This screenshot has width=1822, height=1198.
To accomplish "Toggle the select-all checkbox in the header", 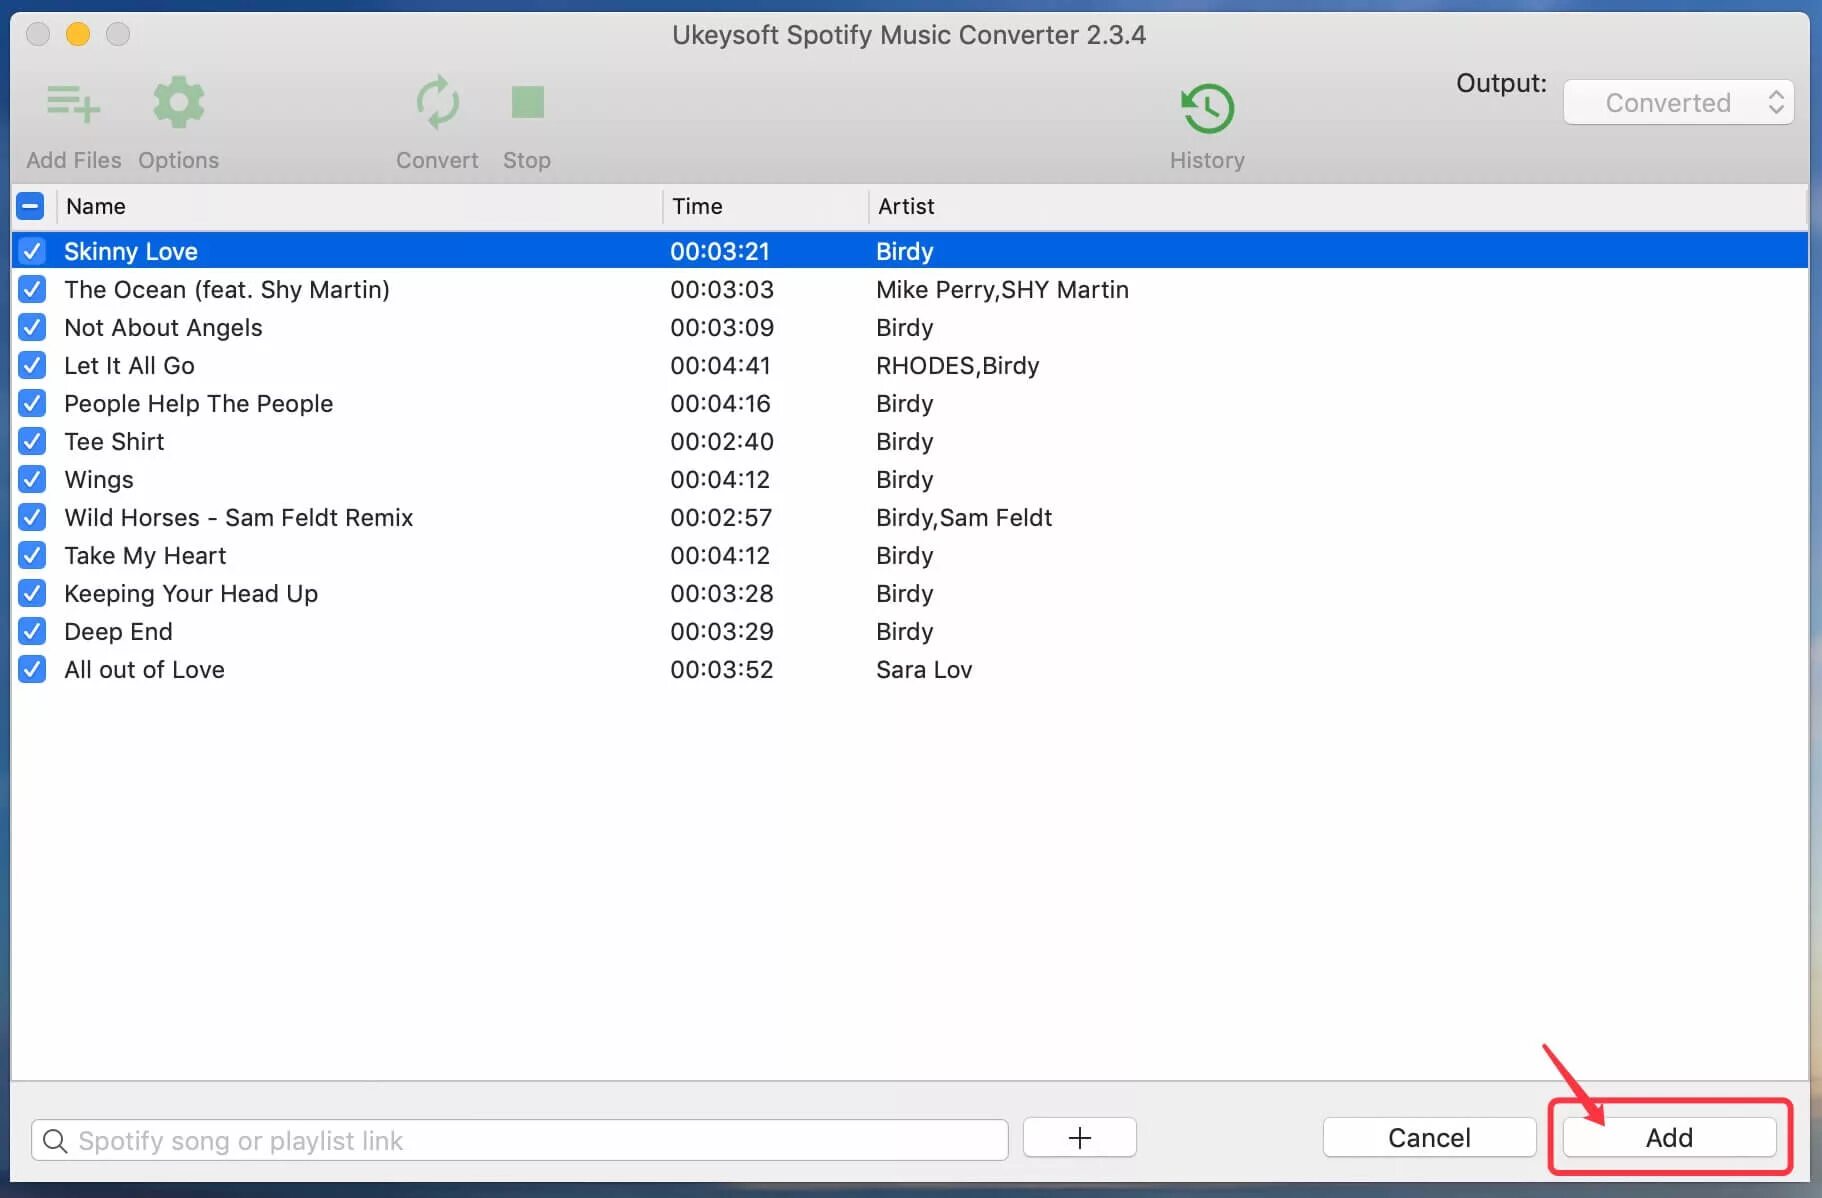I will 30,206.
